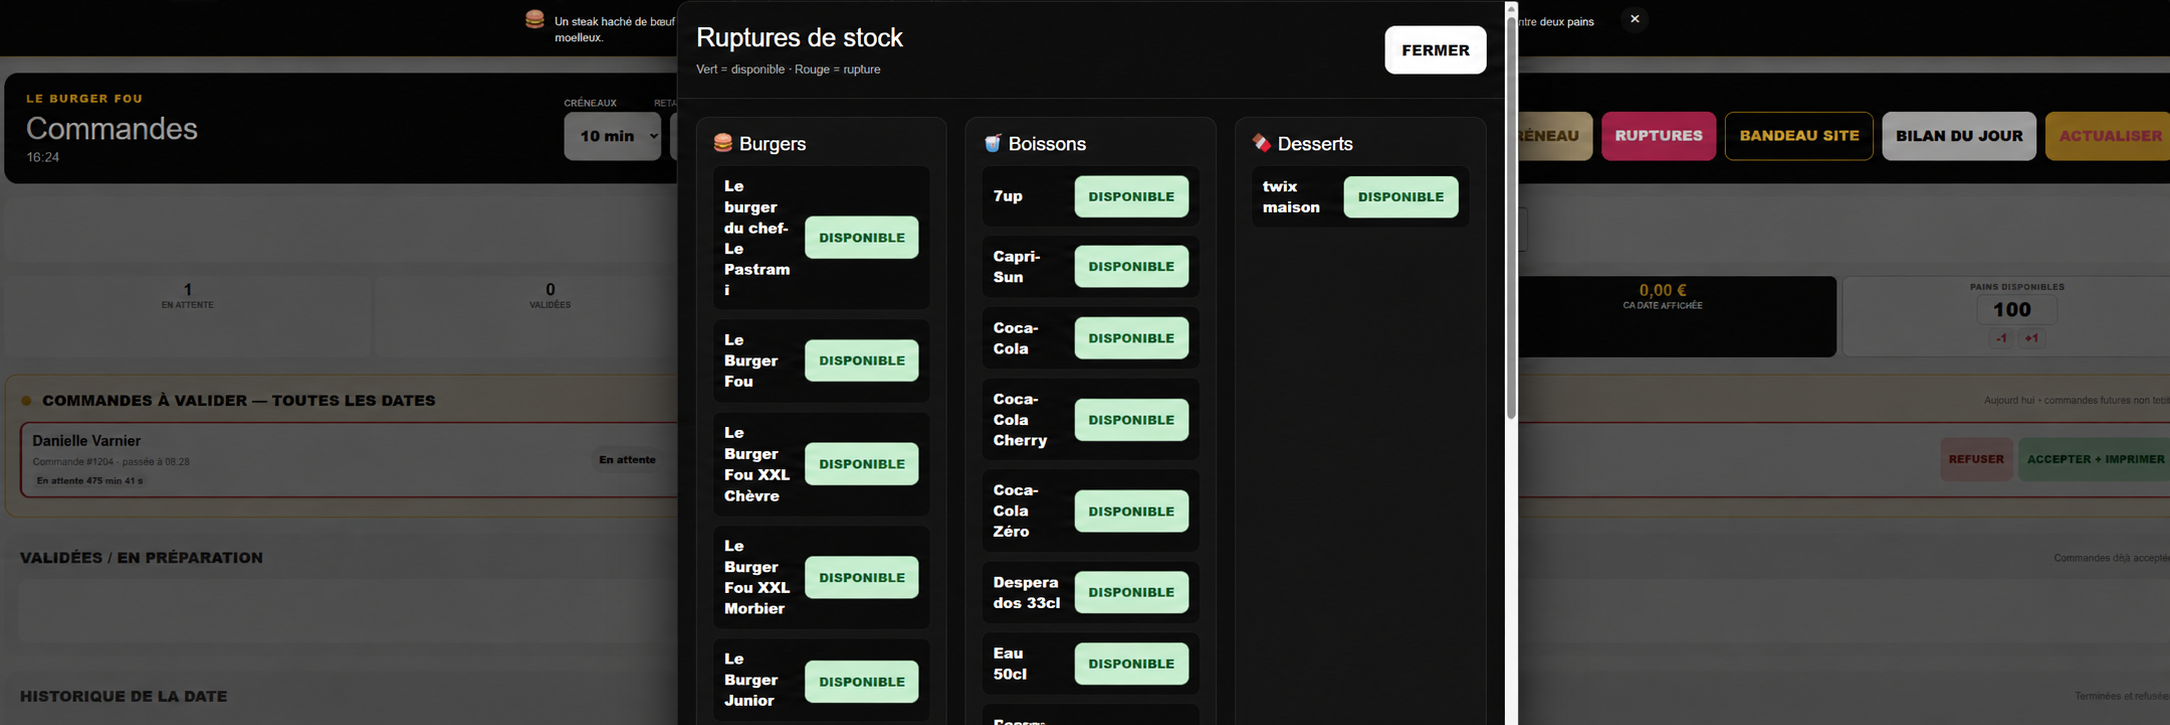Toggle availability of Le Burger Junior
Viewport: 2170px width, 725px height.
[x=861, y=682]
